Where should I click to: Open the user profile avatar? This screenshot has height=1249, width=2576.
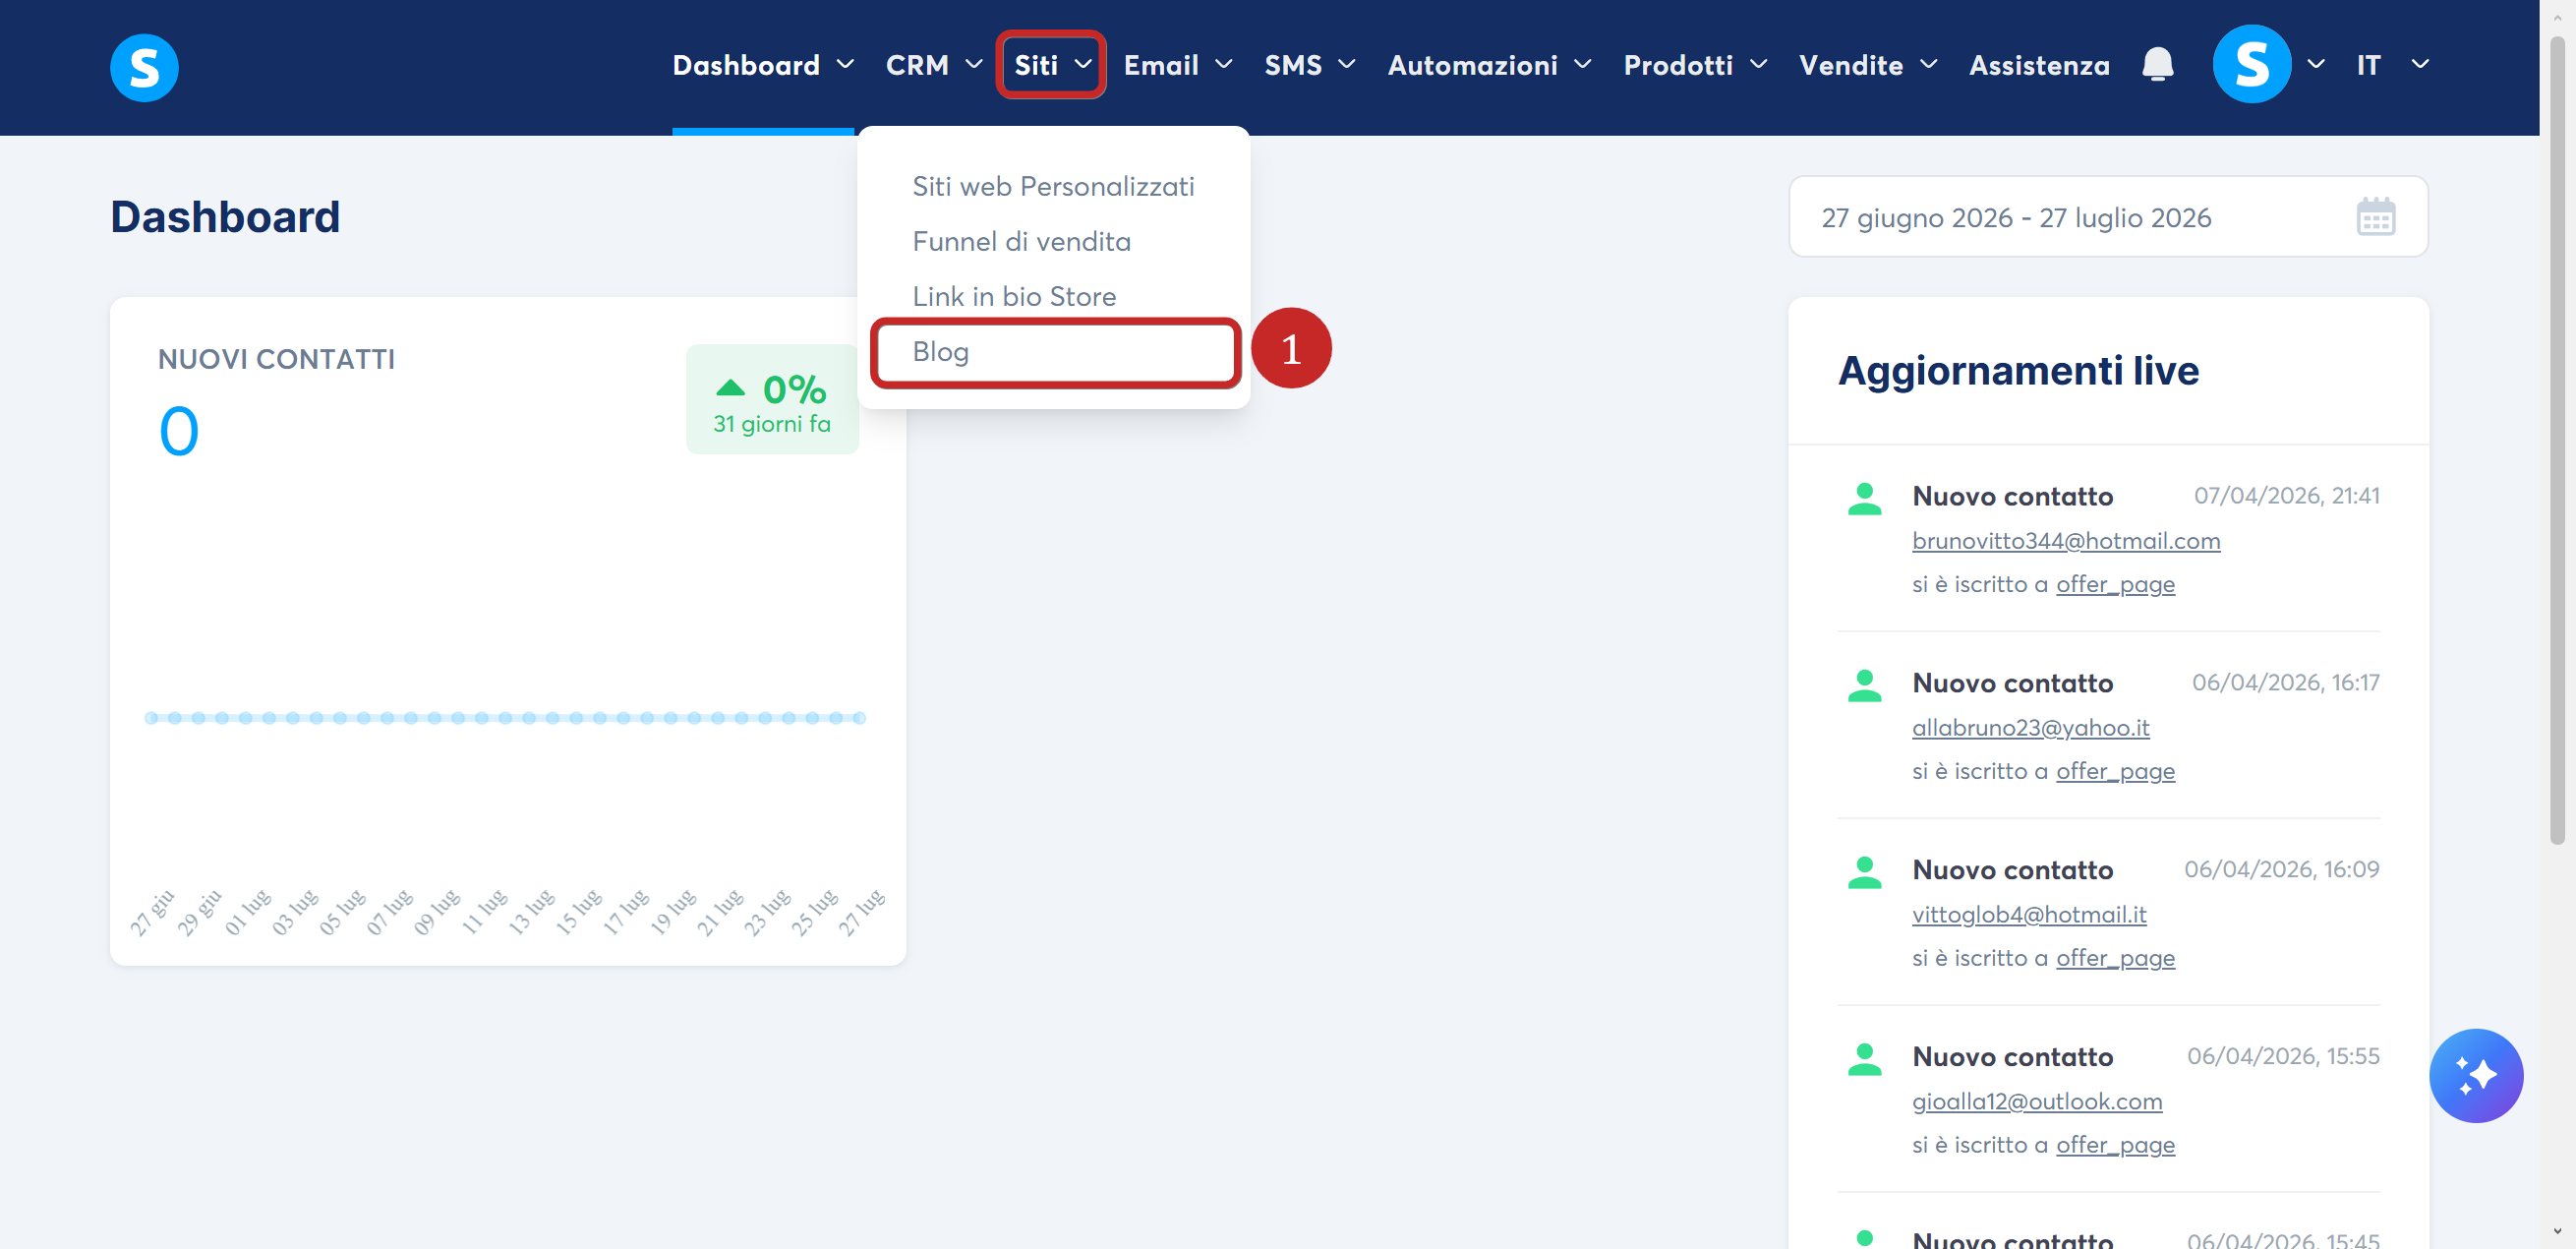tap(2251, 65)
